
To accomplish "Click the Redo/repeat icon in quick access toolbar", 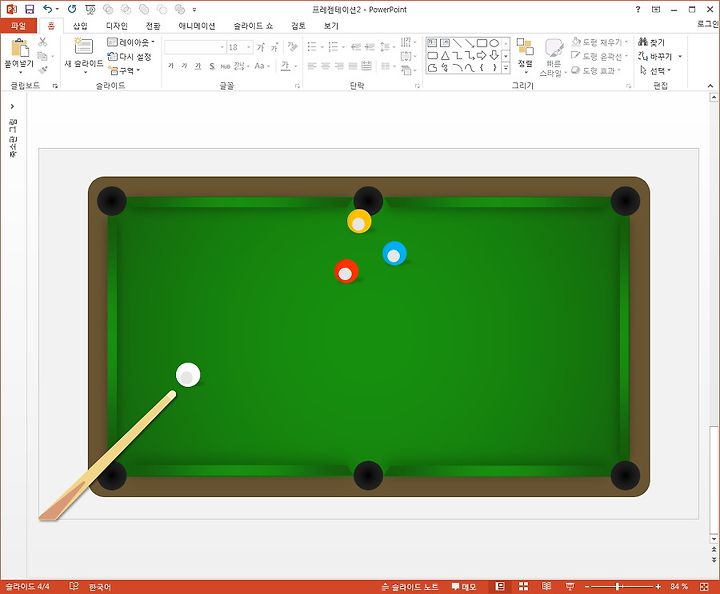I will pos(72,9).
